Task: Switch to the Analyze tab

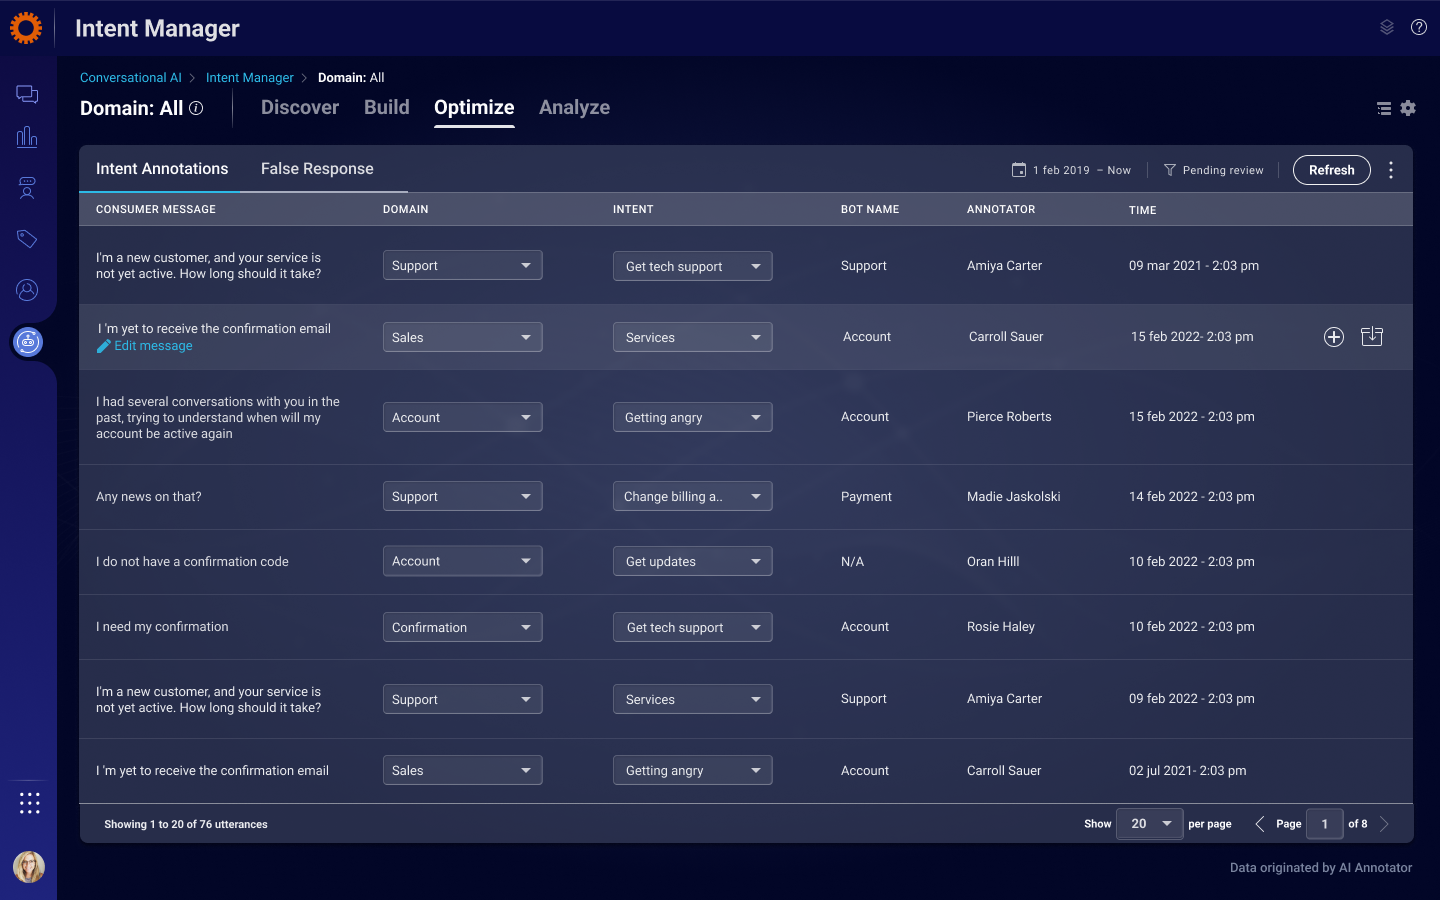Action: pyautogui.click(x=574, y=107)
